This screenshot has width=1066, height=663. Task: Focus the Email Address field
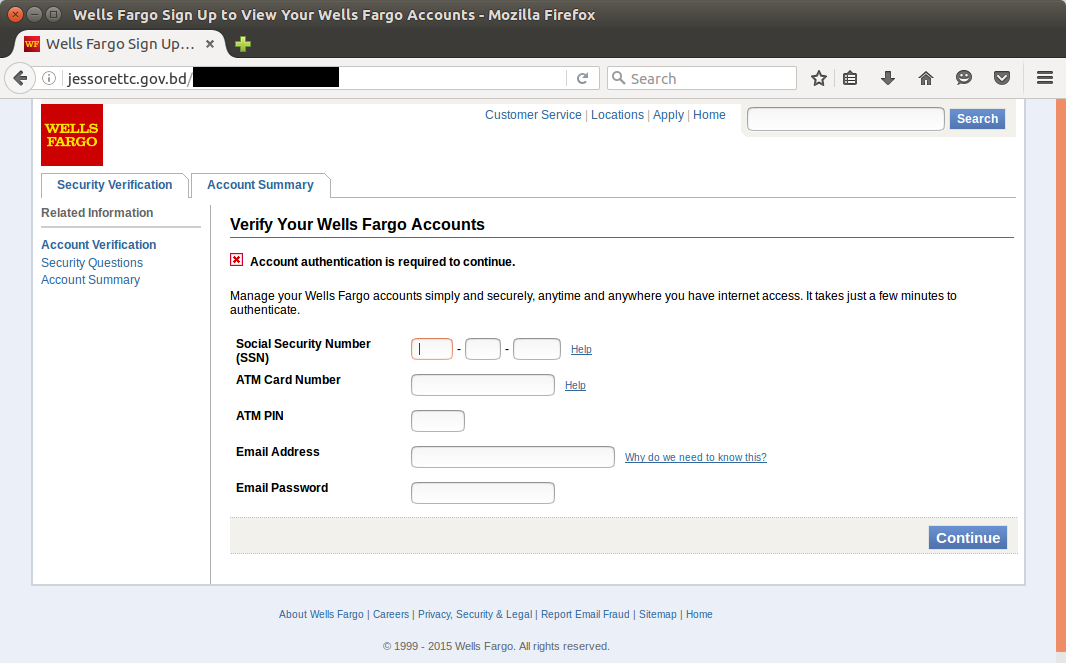pos(513,457)
